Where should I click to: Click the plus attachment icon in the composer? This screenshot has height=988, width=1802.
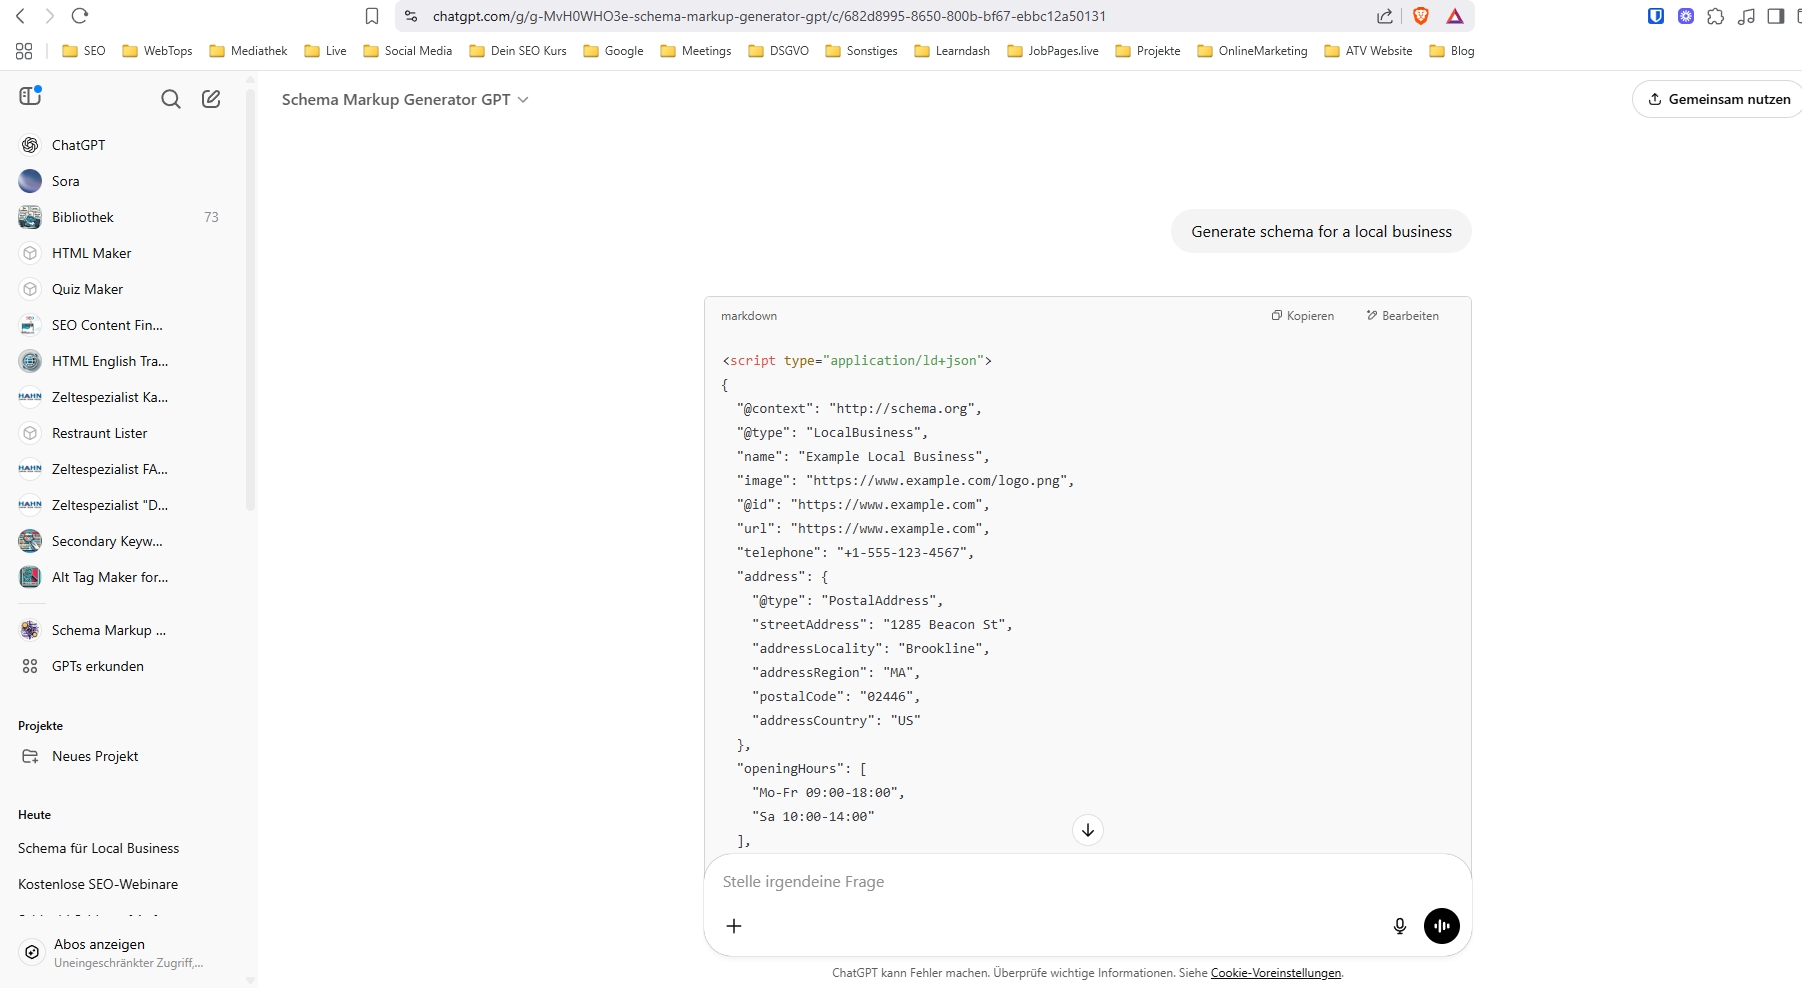[x=734, y=926]
